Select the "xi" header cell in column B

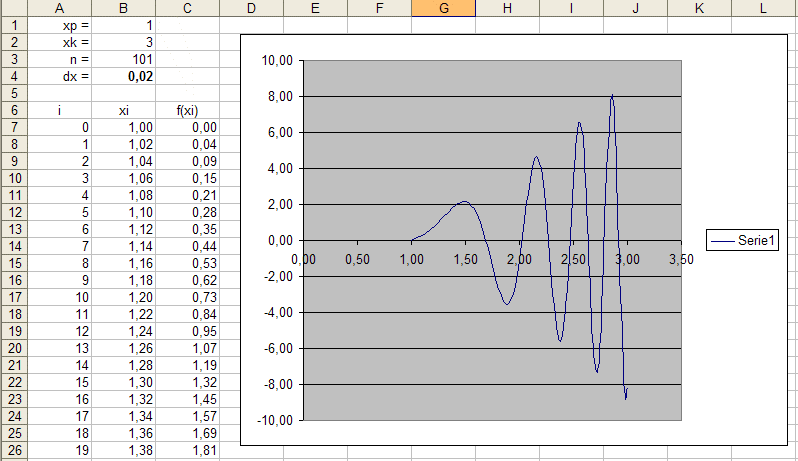coord(124,110)
